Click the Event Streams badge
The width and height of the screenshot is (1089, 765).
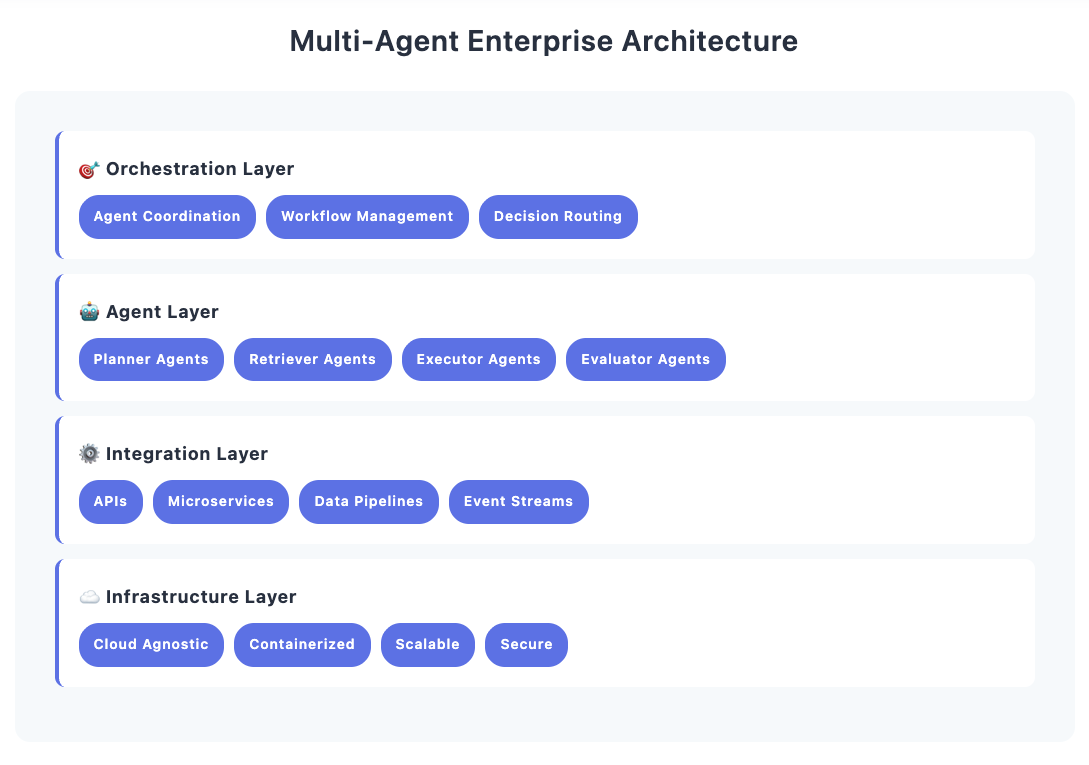coord(518,501)
